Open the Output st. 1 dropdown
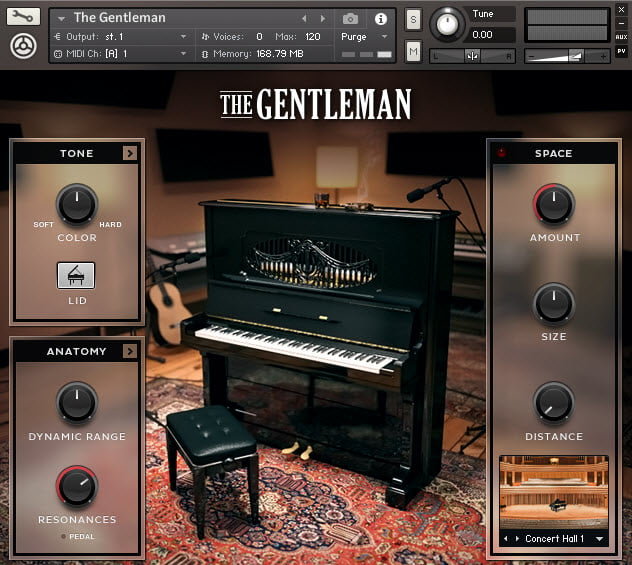Viewport: 632px width, 565px height. point(121,37)
